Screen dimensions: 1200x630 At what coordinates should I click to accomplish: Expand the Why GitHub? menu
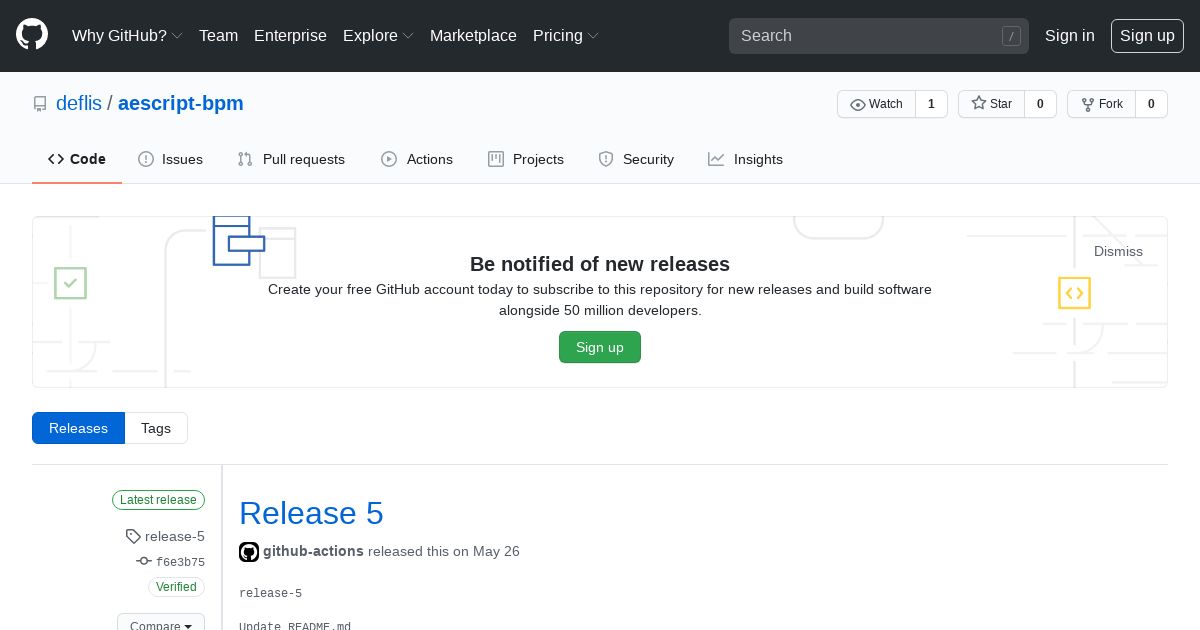127,35
